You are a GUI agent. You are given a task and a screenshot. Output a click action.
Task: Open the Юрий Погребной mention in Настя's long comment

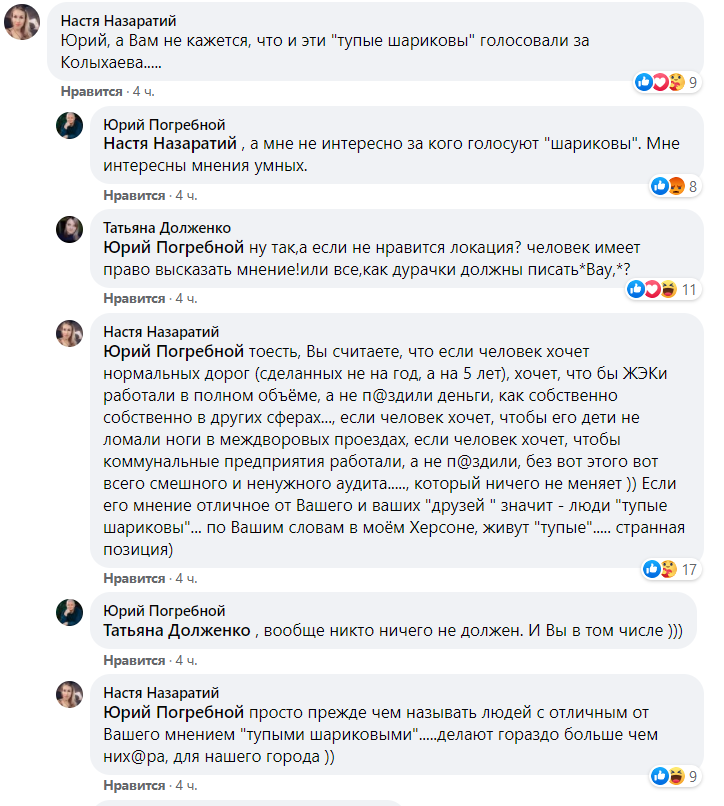click(171, 352)
